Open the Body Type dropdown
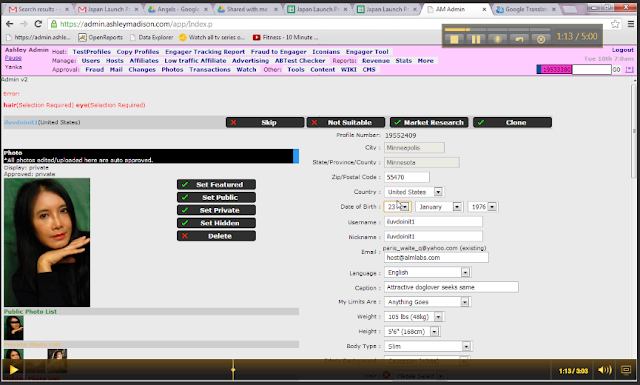The image size is (640, 385). click(428, 346)
